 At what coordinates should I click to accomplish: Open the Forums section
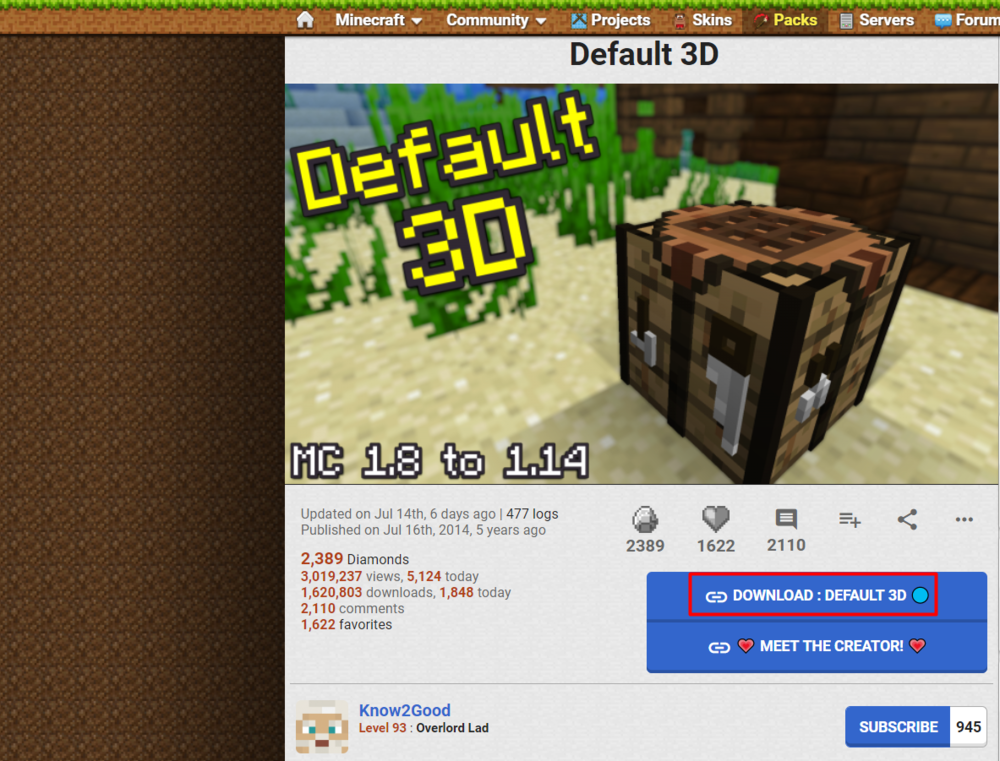(x=966, y=20)
